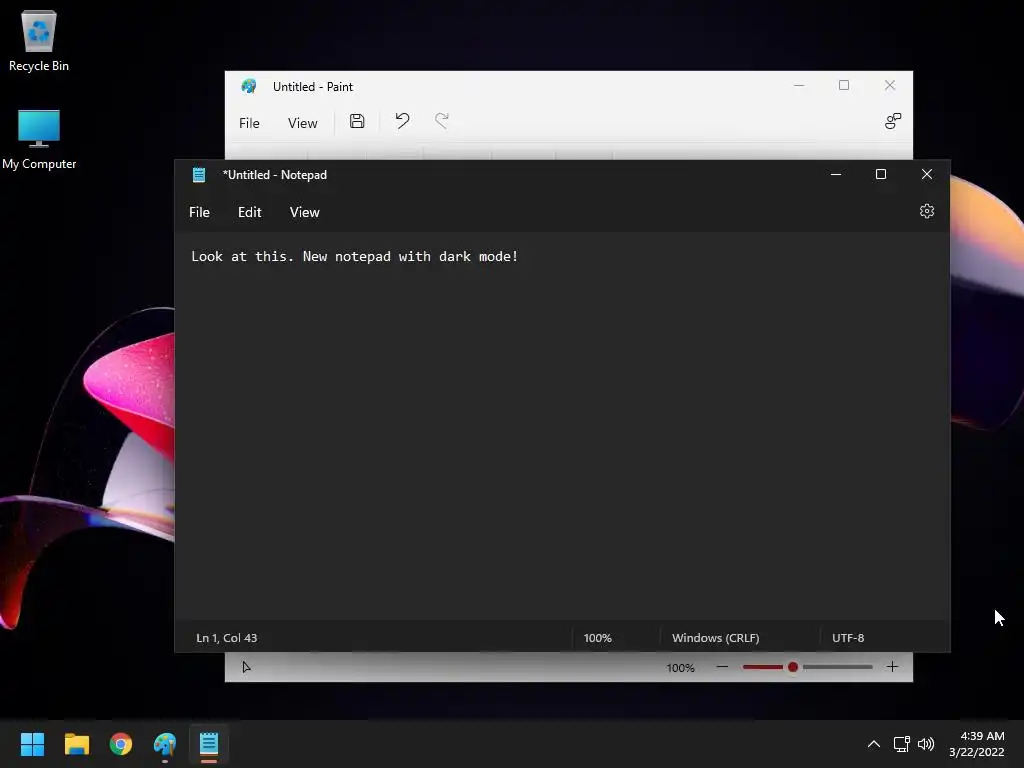Close the Notepad window
The image size is (1024, 768).
927,174
